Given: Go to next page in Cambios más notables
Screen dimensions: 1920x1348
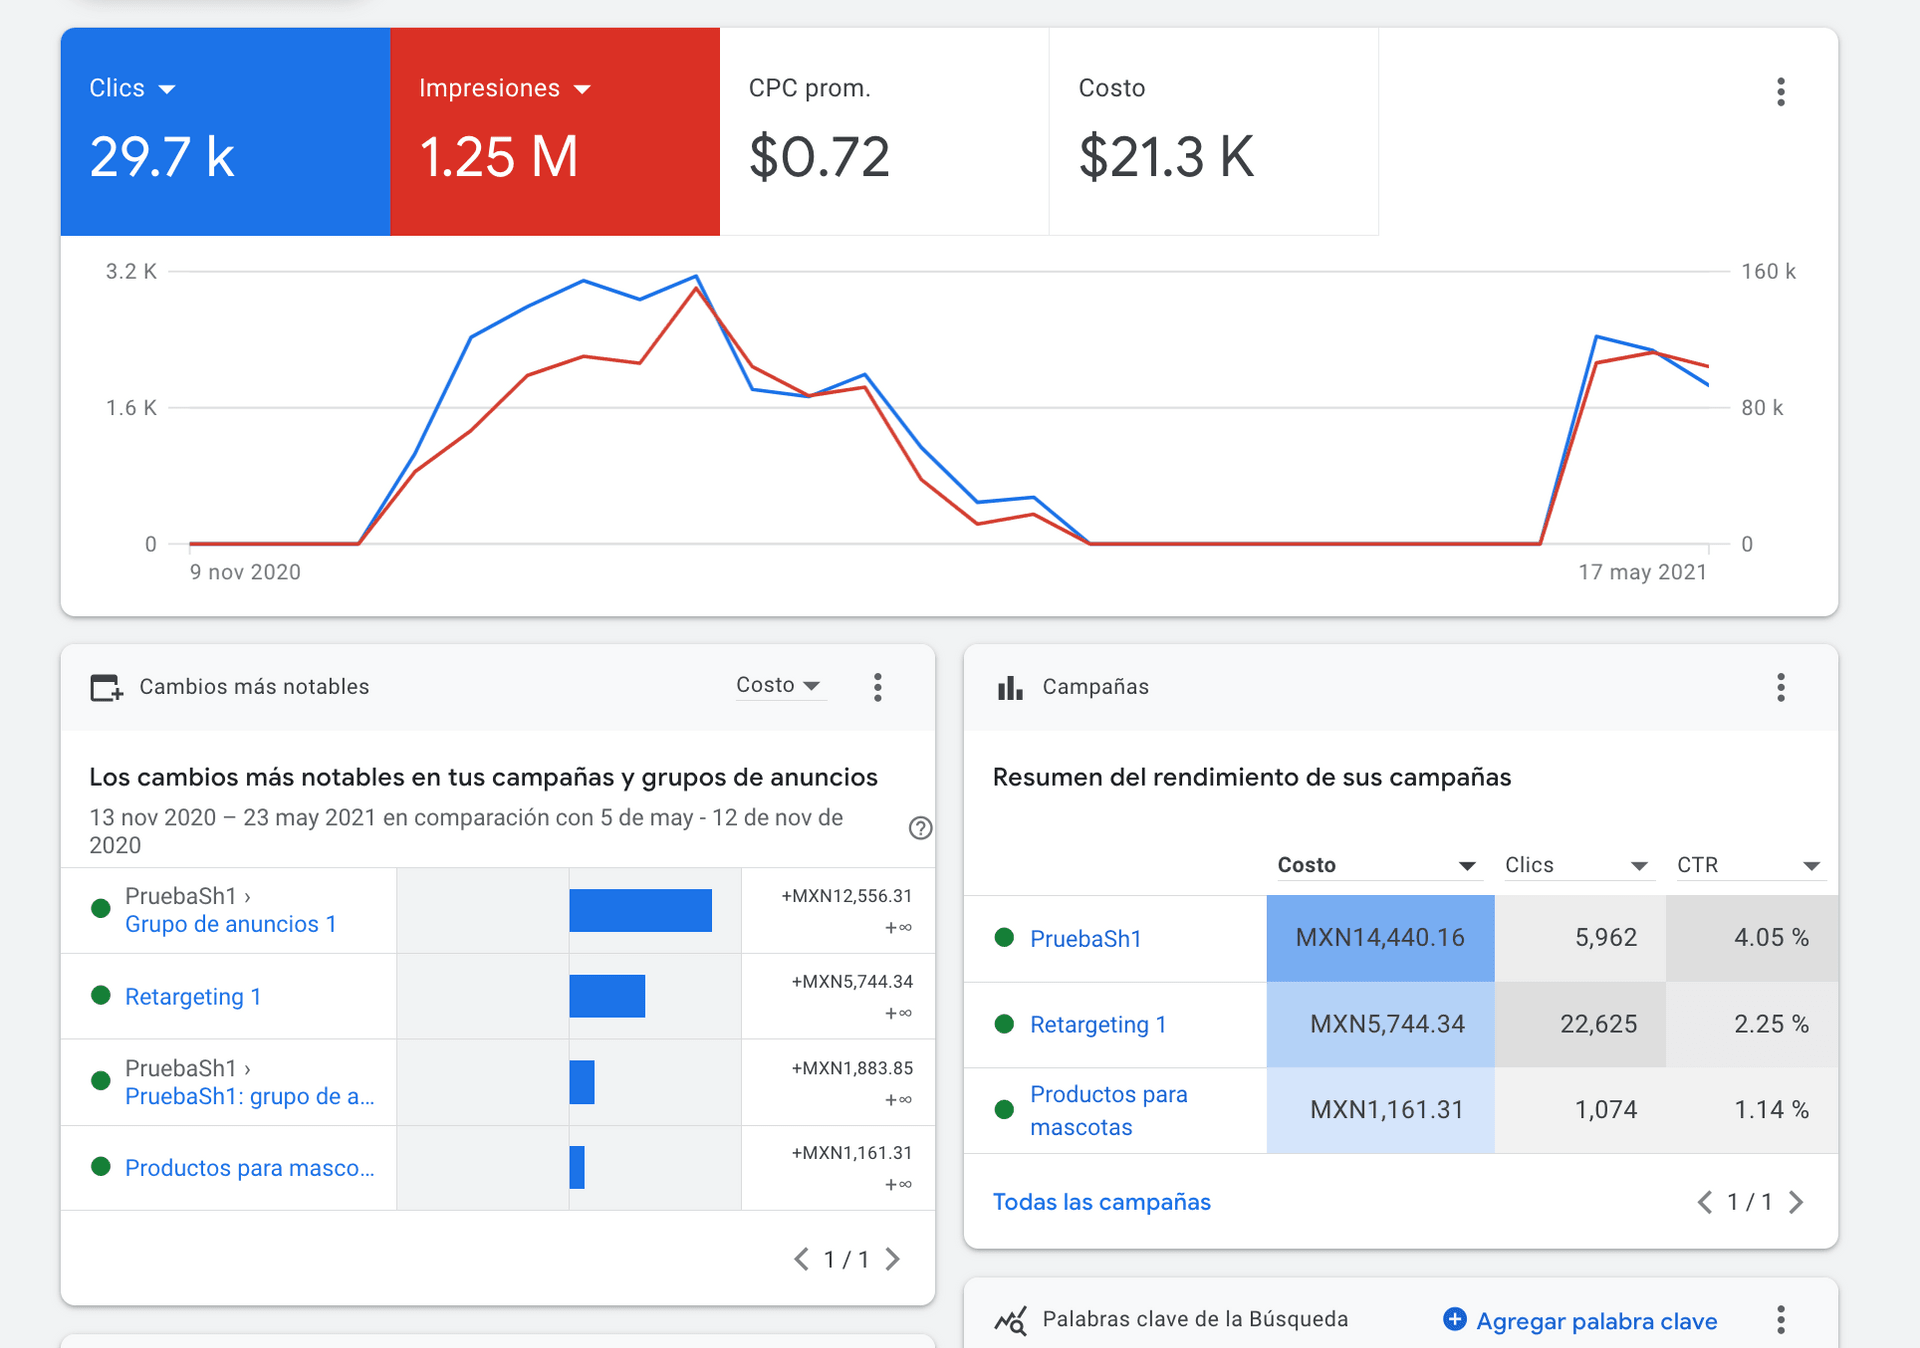Looking at the screenshot, I should [893, 1259].
